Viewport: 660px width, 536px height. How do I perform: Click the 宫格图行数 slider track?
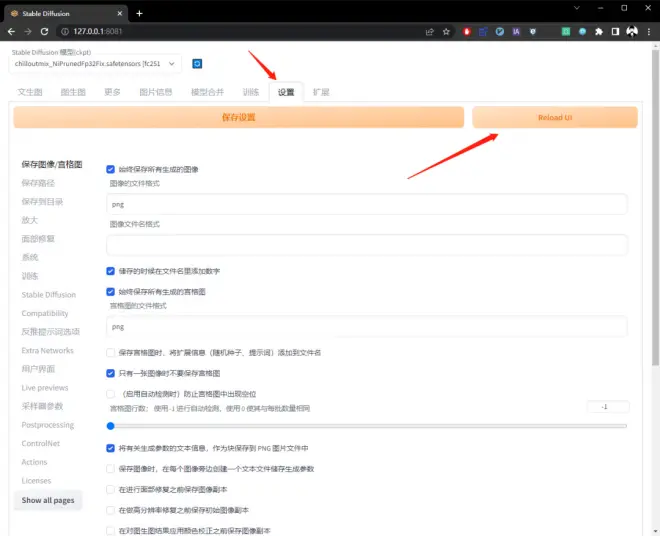click(368, 426)
